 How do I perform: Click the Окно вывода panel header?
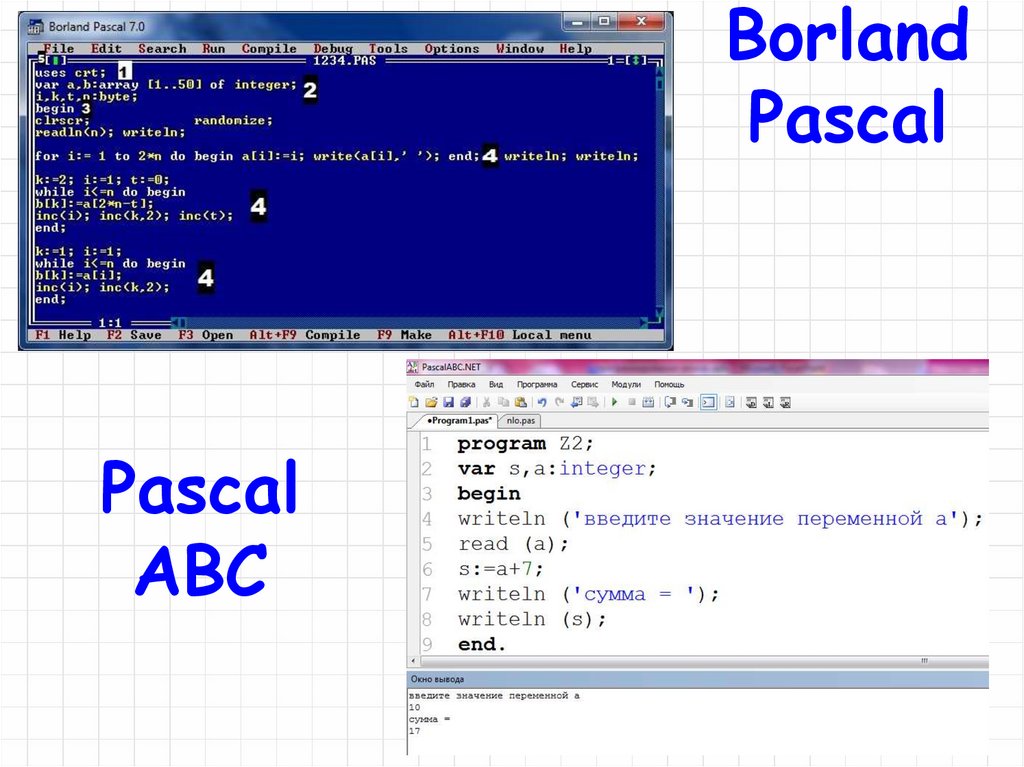coord(697,679)
